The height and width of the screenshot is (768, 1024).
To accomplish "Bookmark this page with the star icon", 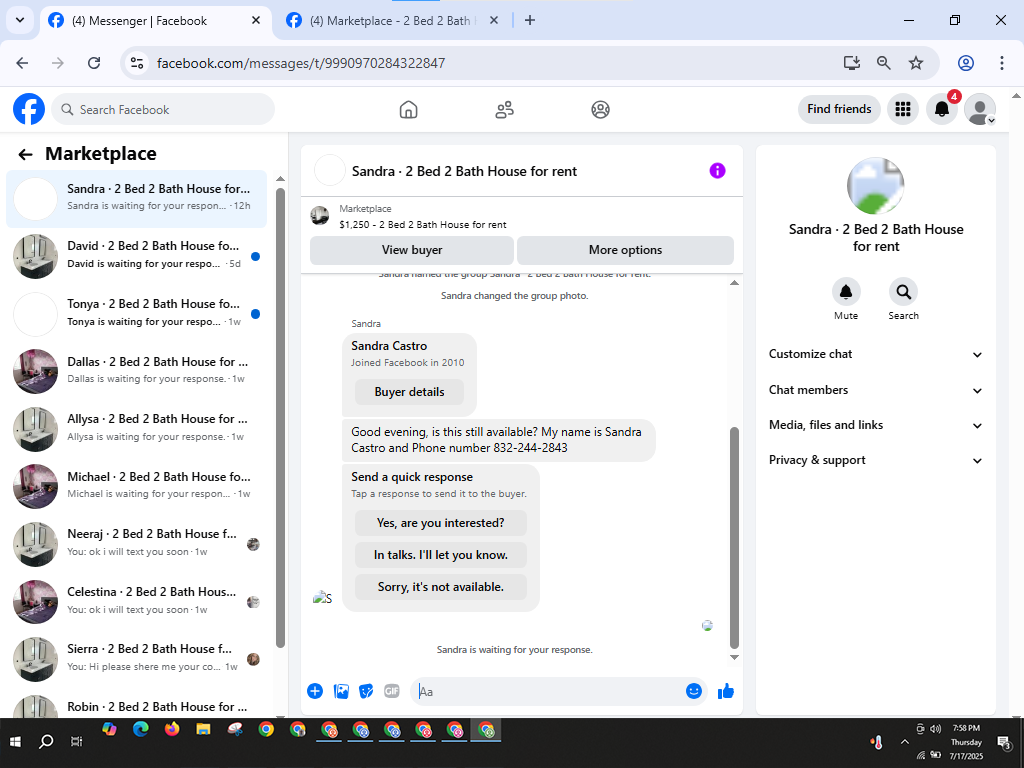I will click(916, 63).
